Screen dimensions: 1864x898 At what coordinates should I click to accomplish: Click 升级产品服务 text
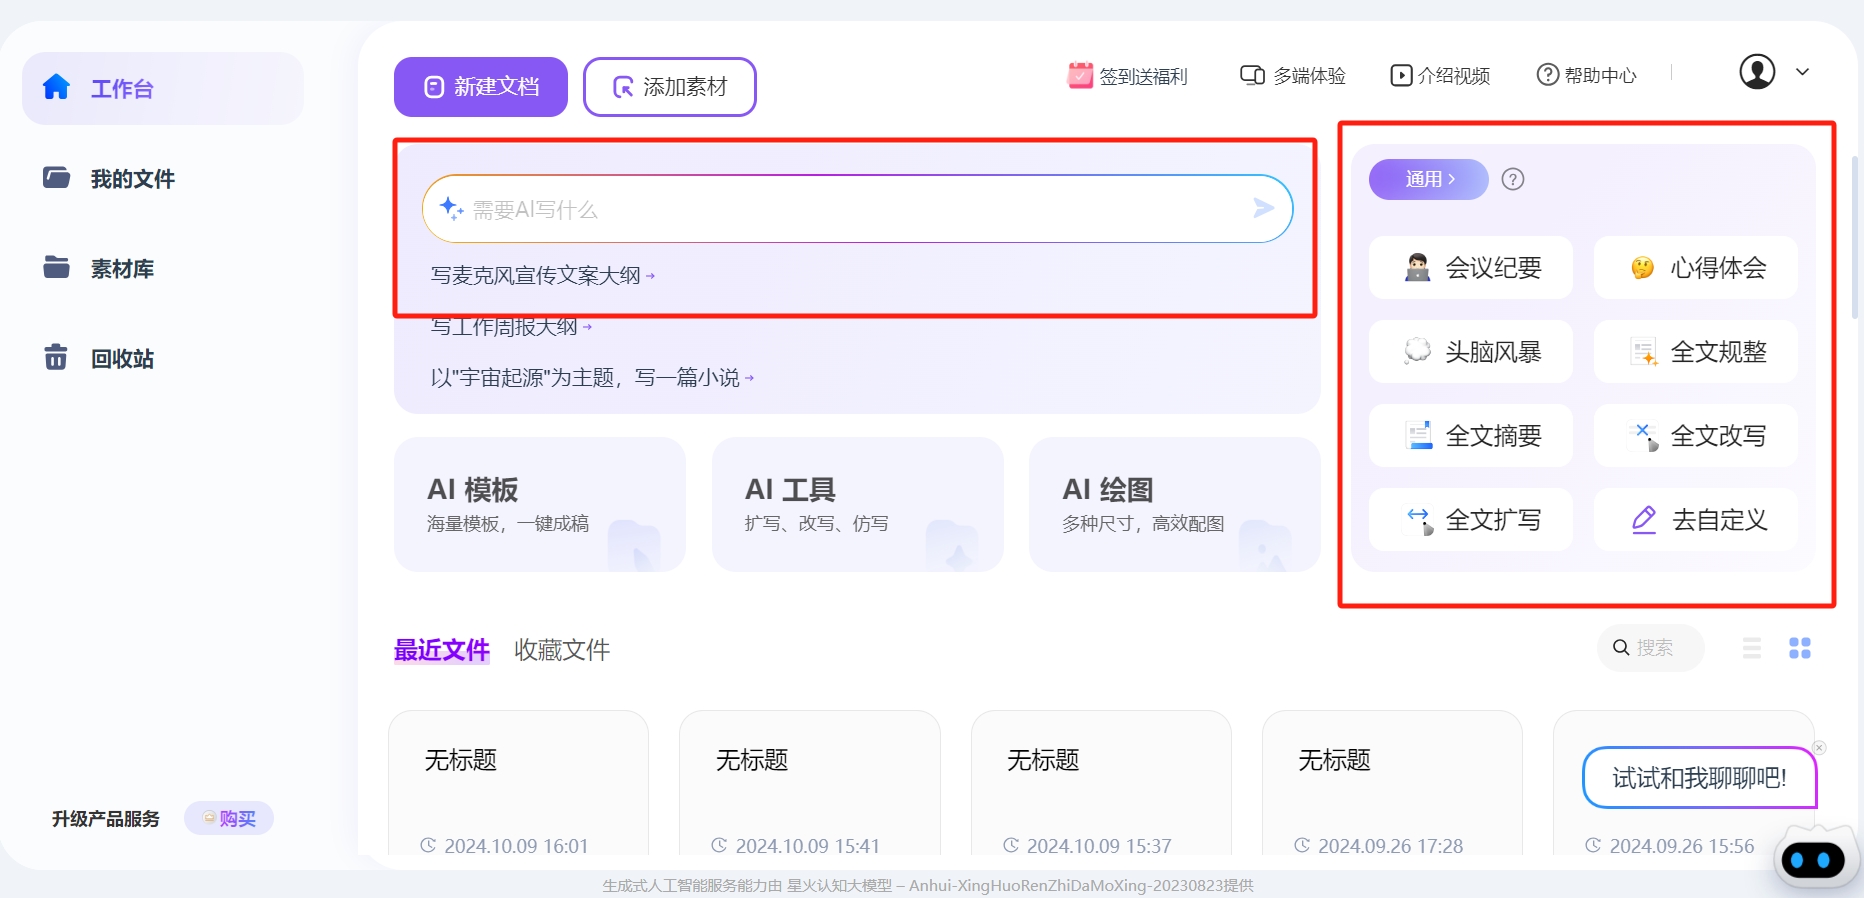pos(106,819)
